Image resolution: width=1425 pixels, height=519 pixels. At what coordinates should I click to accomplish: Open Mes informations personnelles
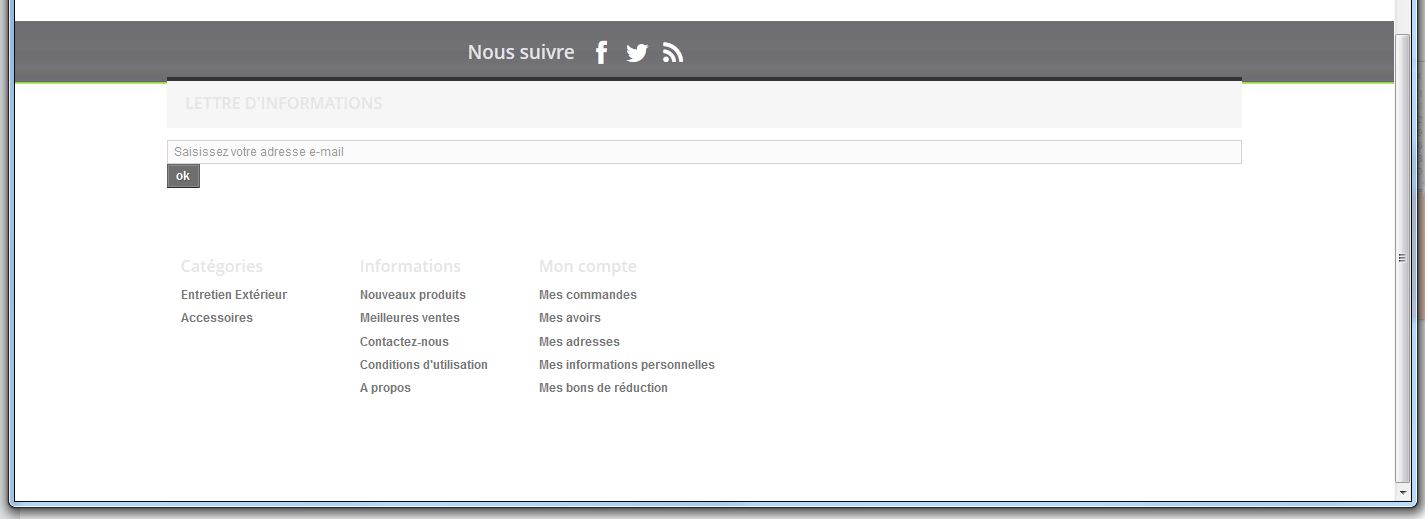coord(627,365)
